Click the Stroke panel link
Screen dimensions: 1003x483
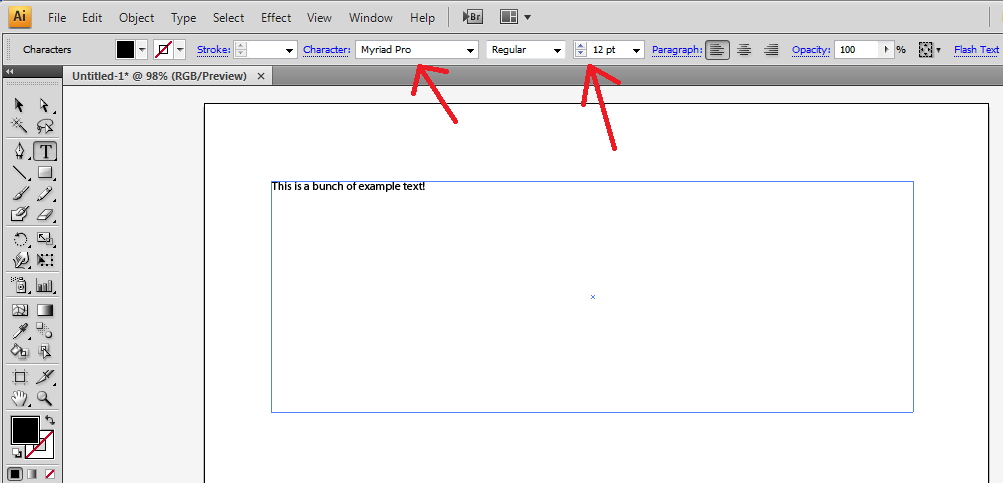click(x=212, y=50)
